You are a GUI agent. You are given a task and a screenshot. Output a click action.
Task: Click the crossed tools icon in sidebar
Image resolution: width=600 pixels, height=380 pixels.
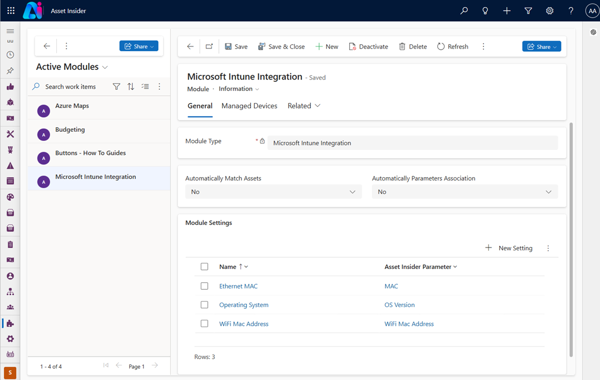click(x=10, y=134)
